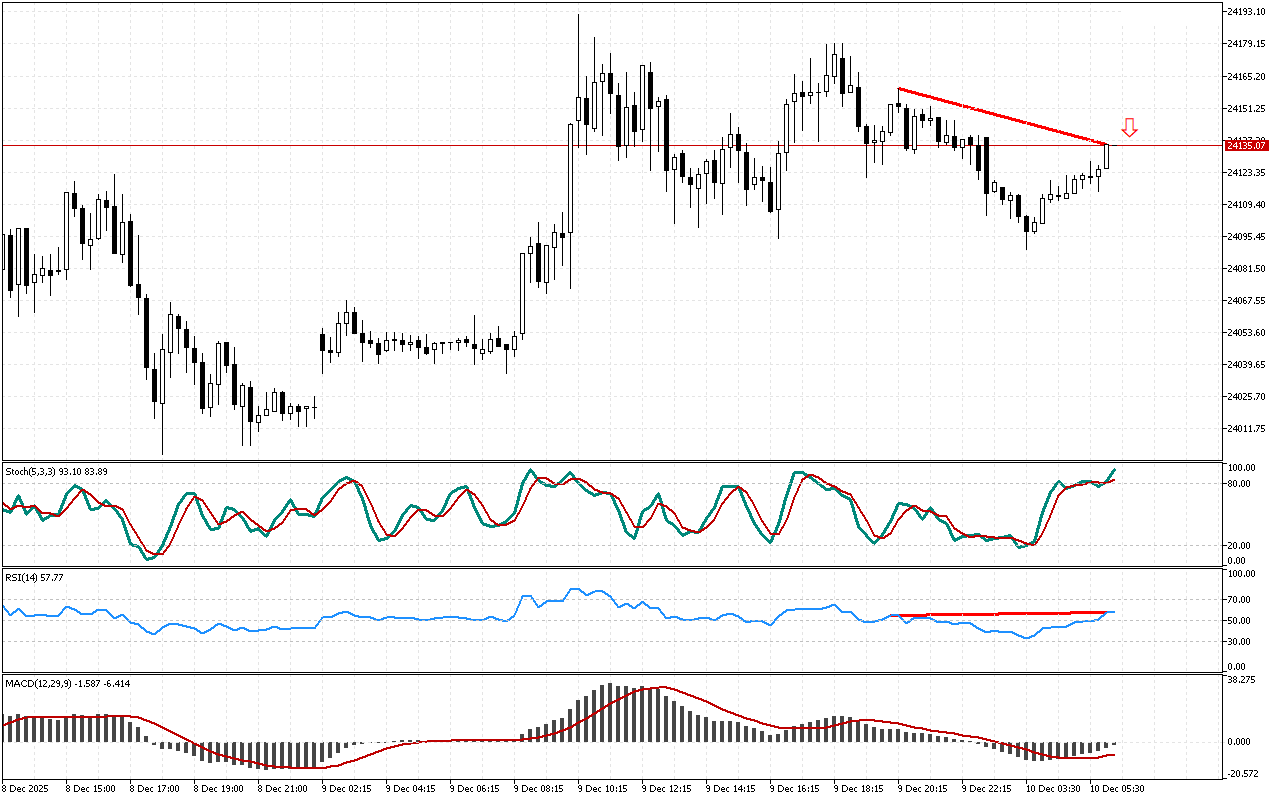Click the 10 Dec 05:30 time label

[1116, 788]
